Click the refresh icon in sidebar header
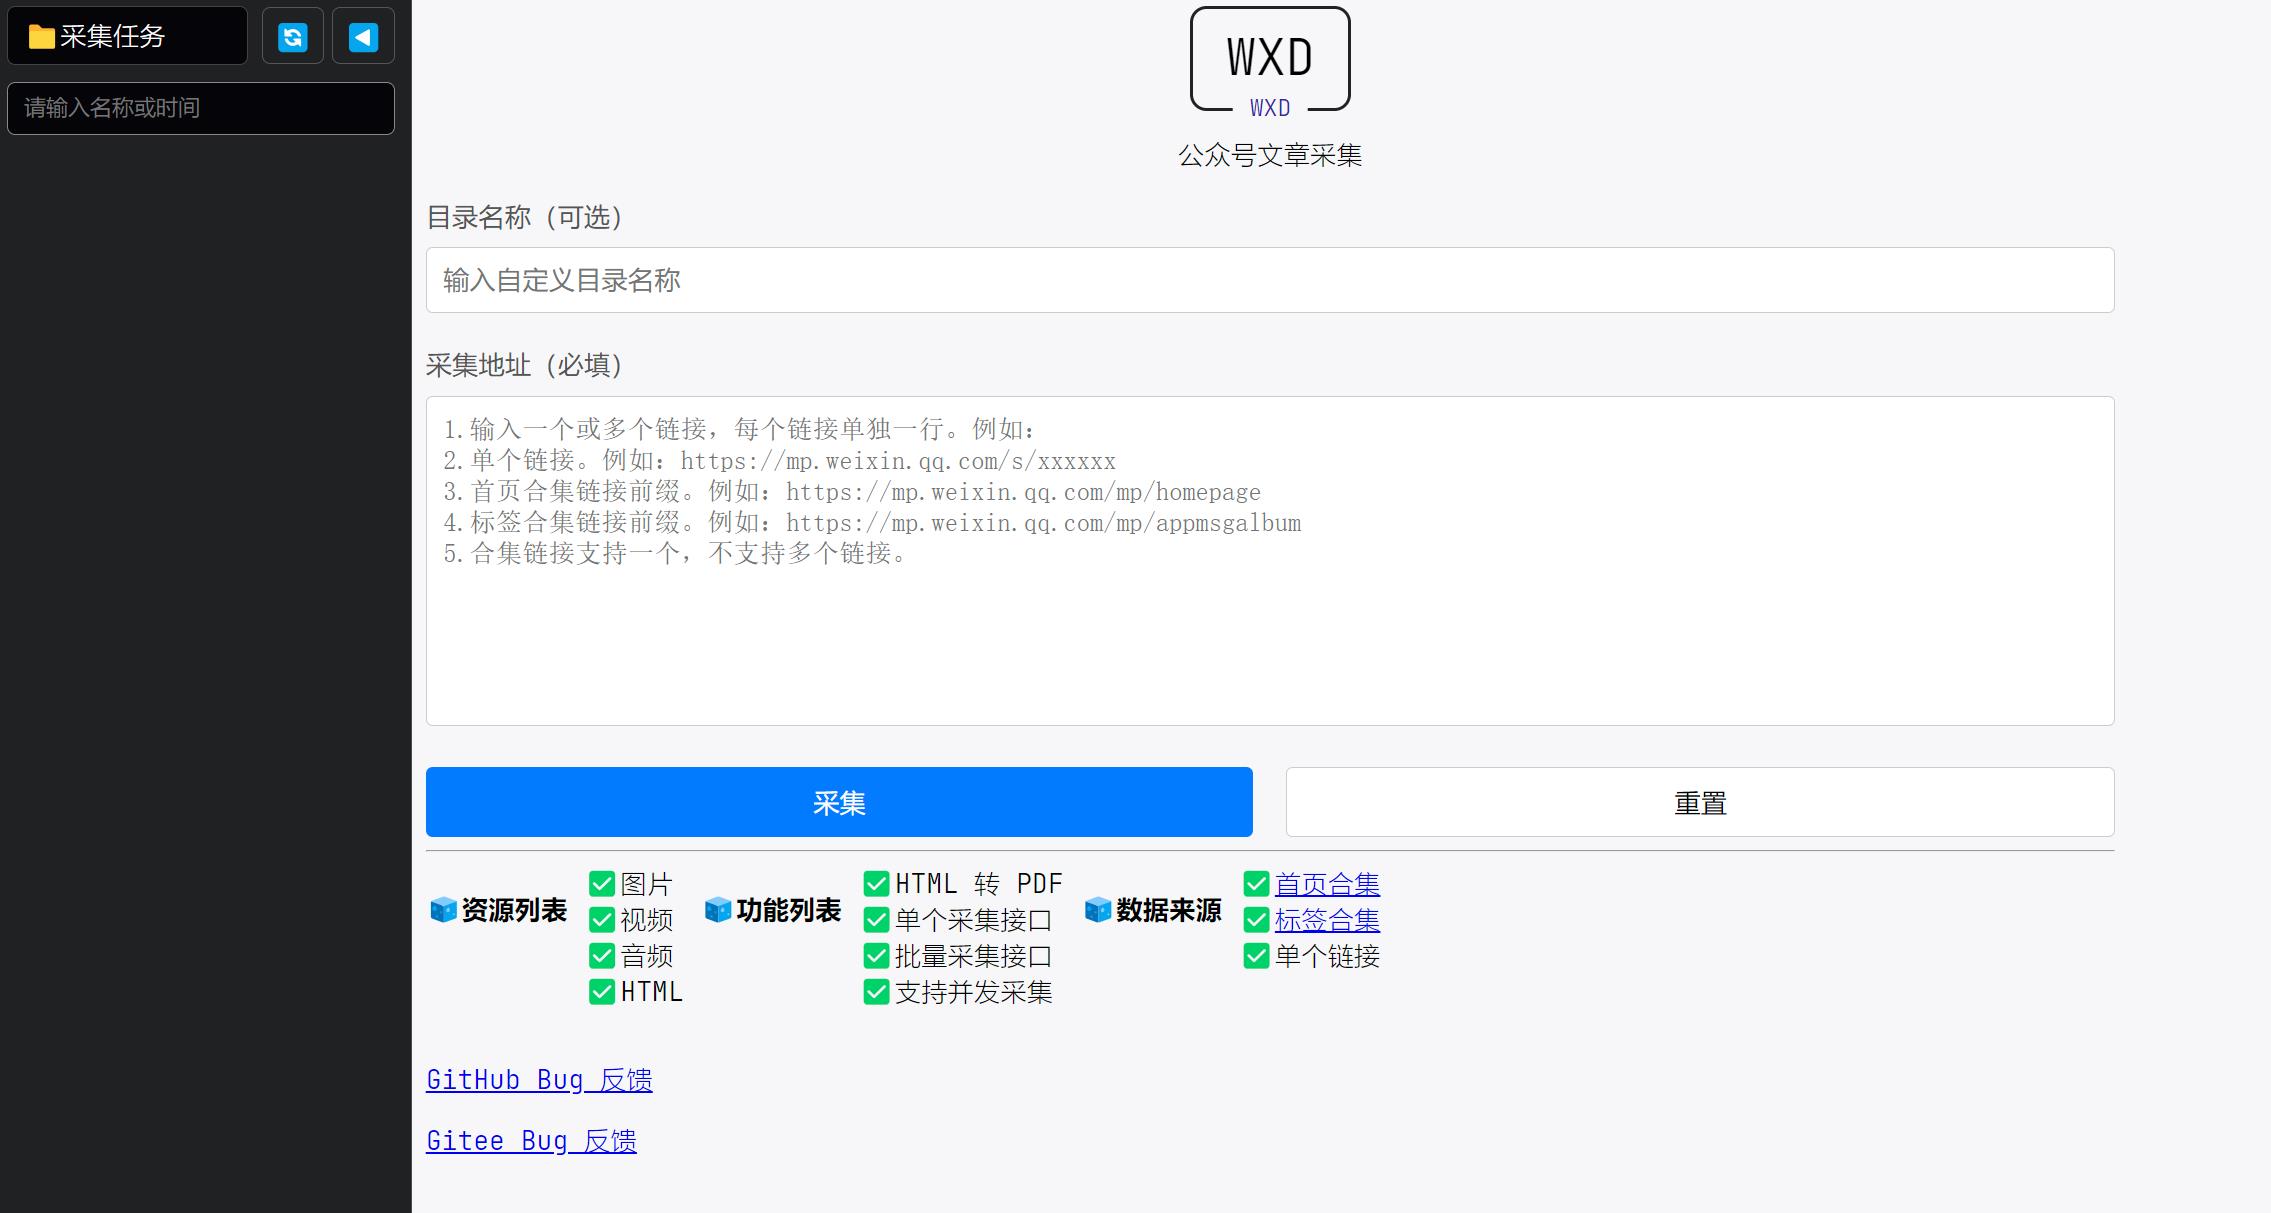This screenshot has height=1213, width=2271. coord(293,37)
